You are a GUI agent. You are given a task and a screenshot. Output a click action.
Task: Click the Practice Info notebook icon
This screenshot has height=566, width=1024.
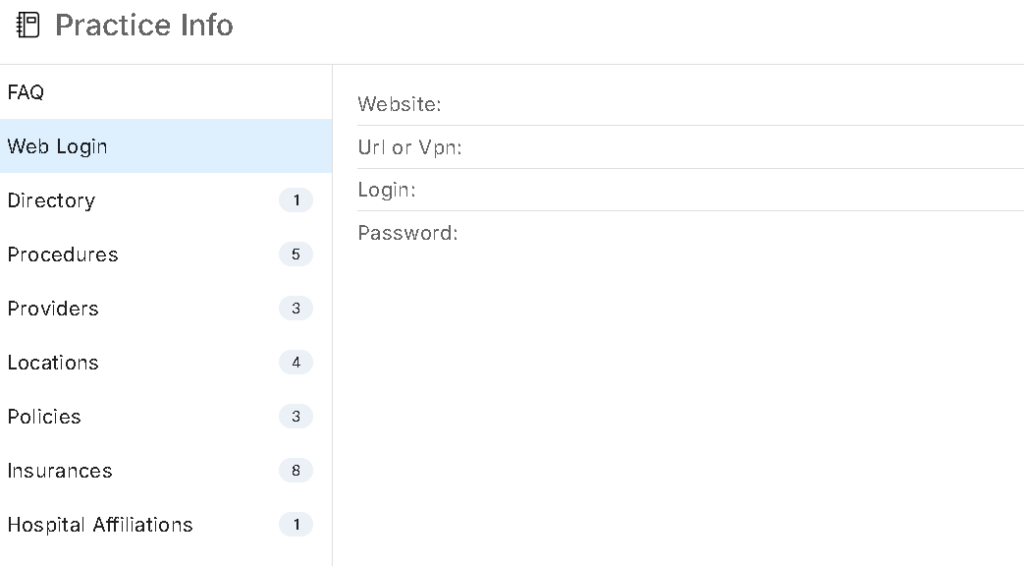tap(27, 25)
